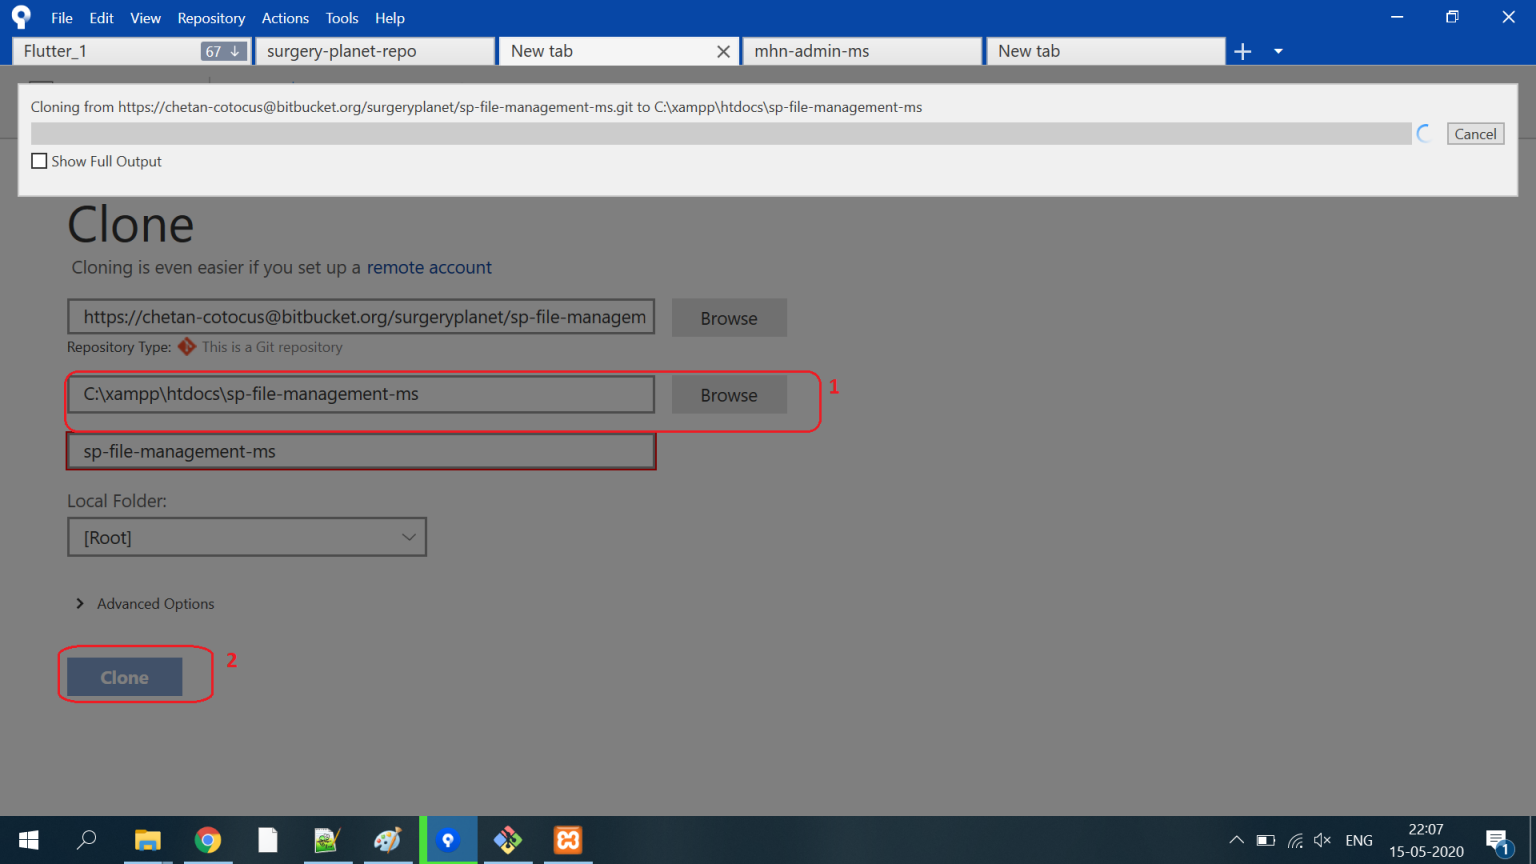Open the Repository menu

pyautogui.click(x=211, y=18)
